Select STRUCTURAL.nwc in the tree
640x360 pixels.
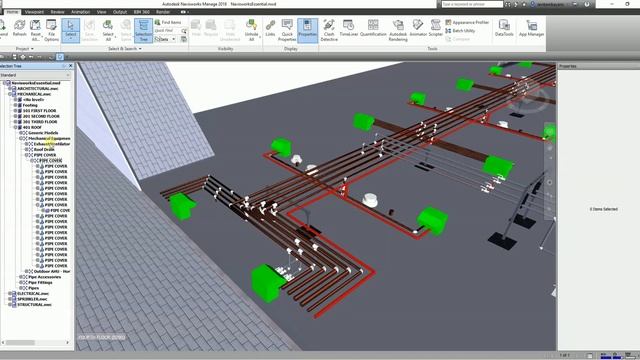point(34,304)
